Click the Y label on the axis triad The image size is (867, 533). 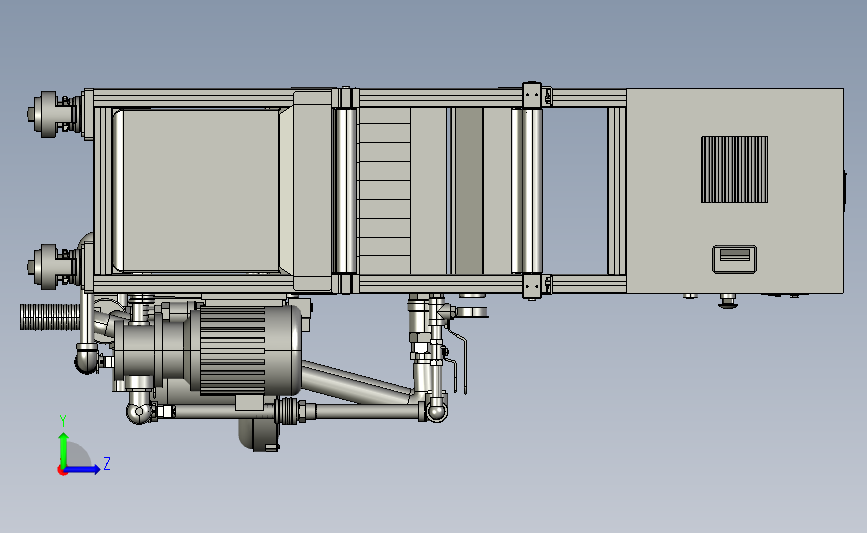(63, 421)
